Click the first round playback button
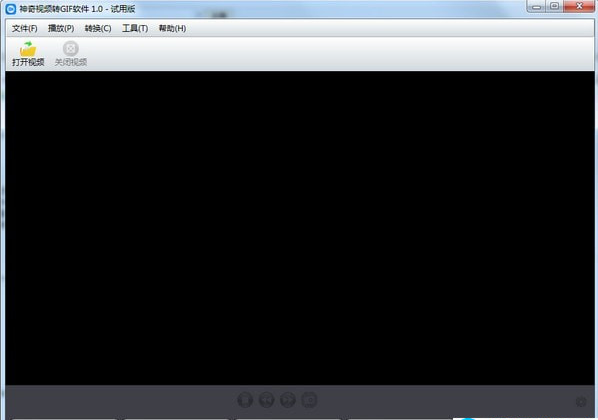 [245, 400]
